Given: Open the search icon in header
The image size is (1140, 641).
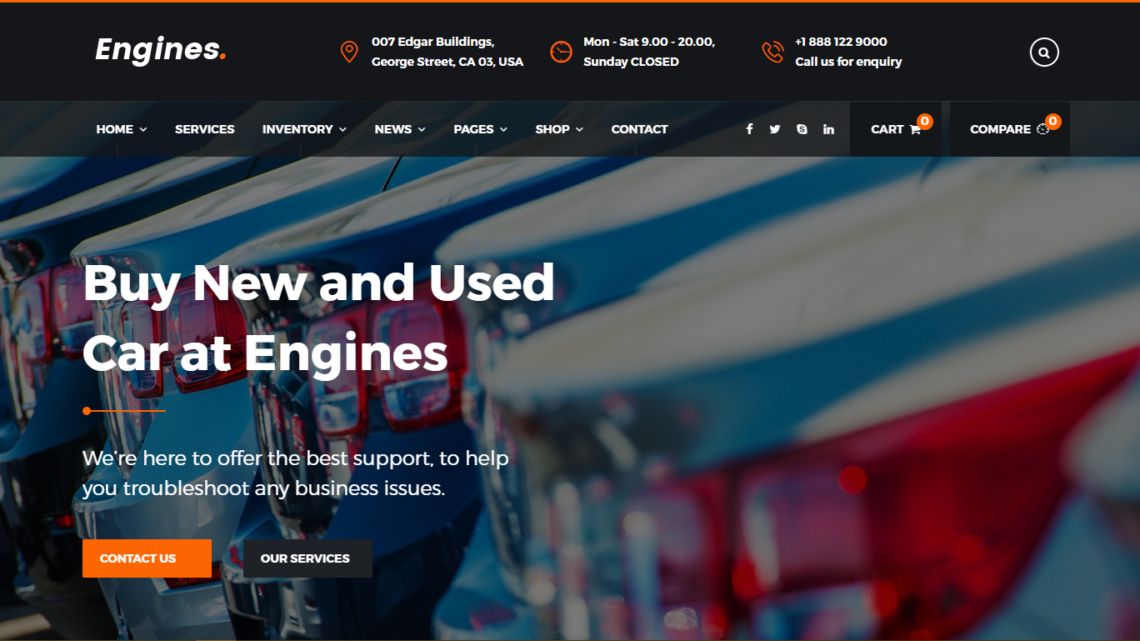Looking at the screenshot, I should coord(1044,52).
